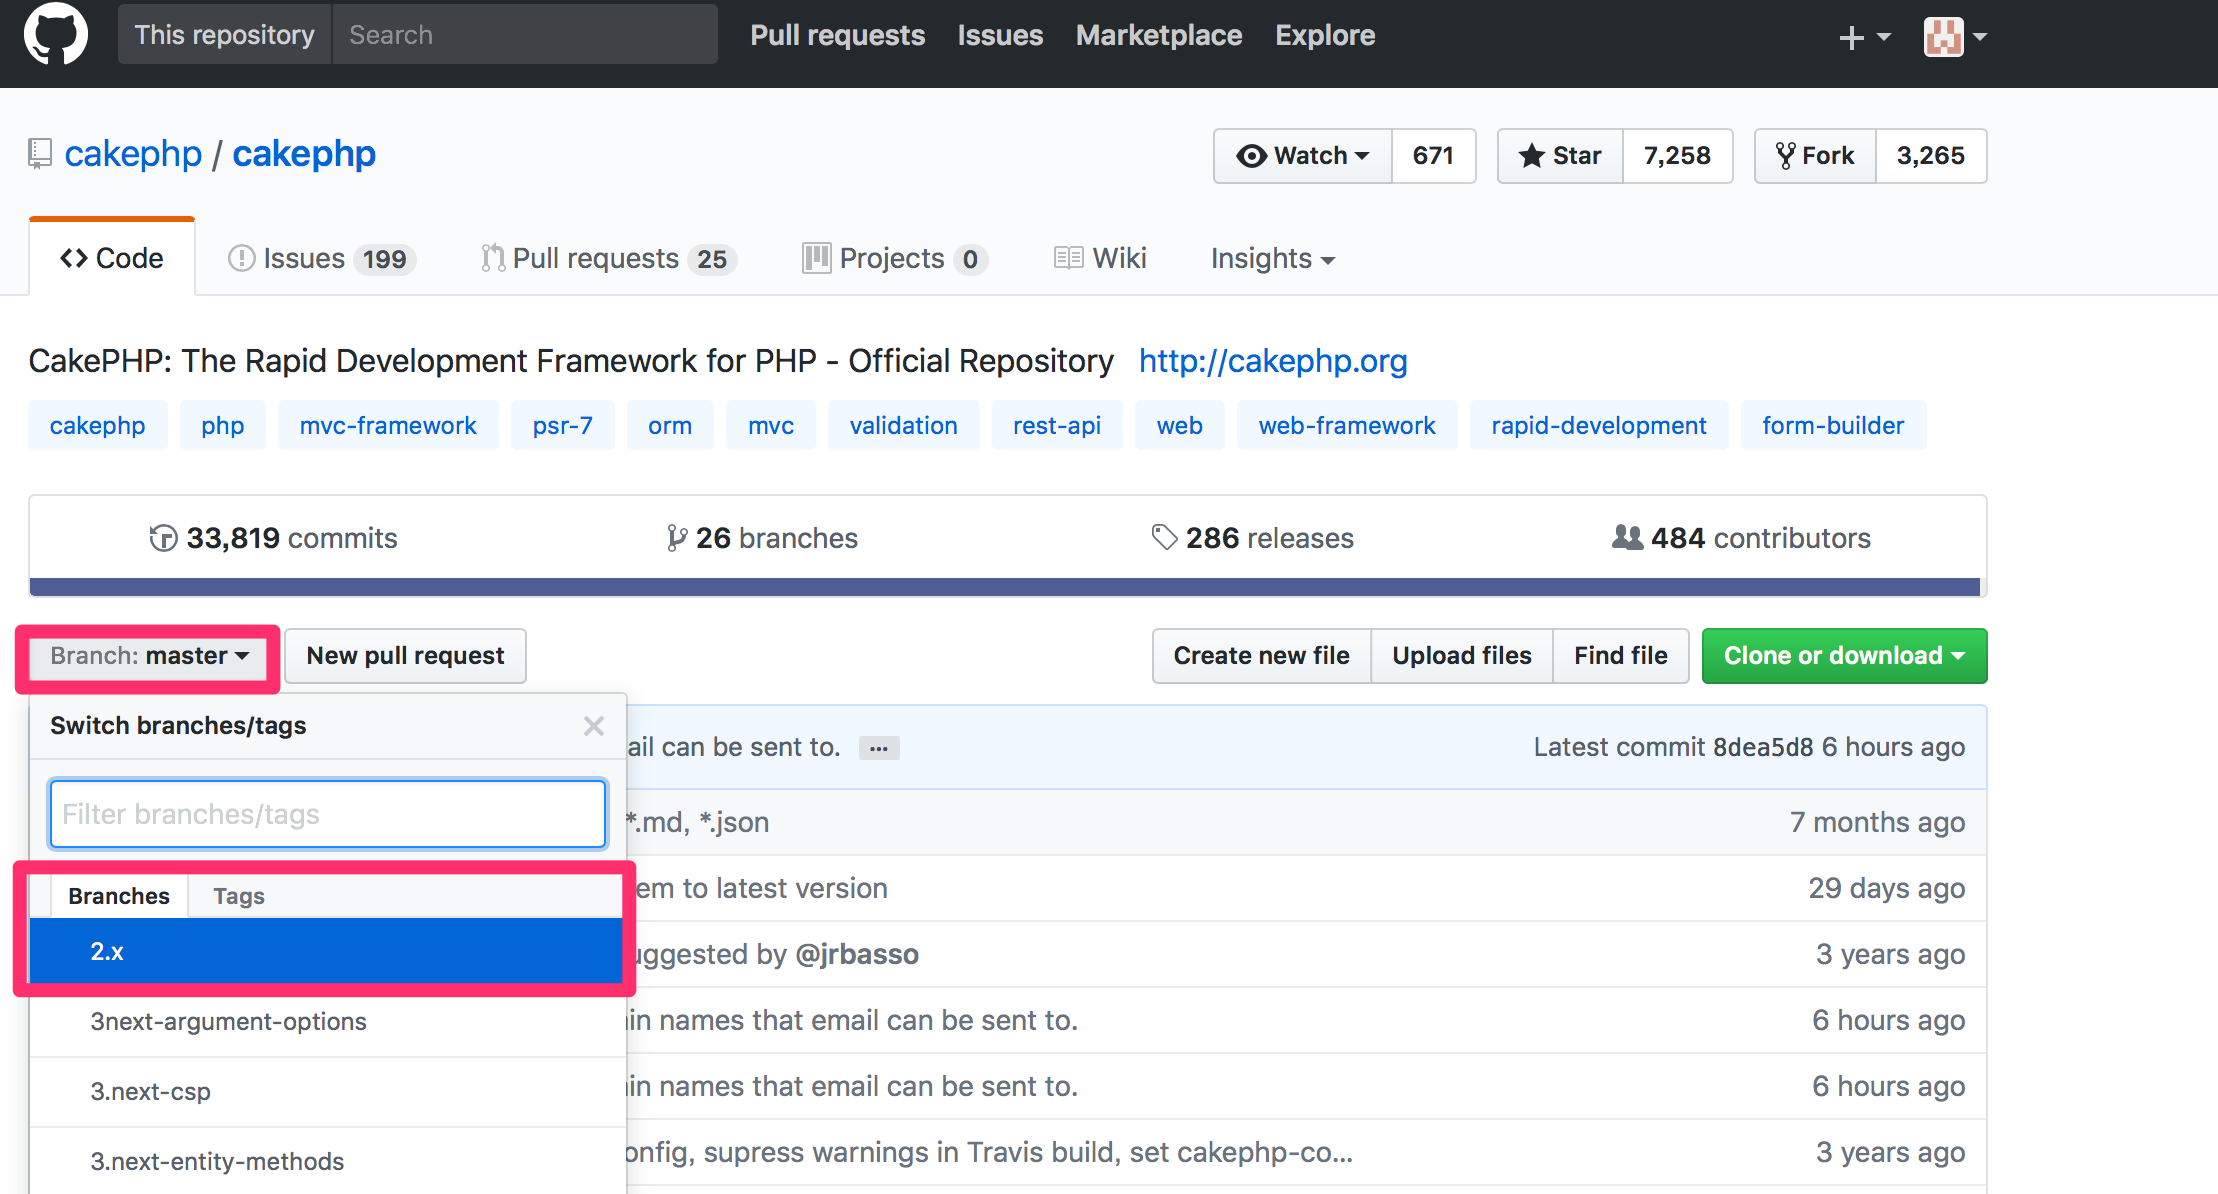View the 484 contributors
The width and height of the screenshot is (2218, 1194).
[1741, 538]
